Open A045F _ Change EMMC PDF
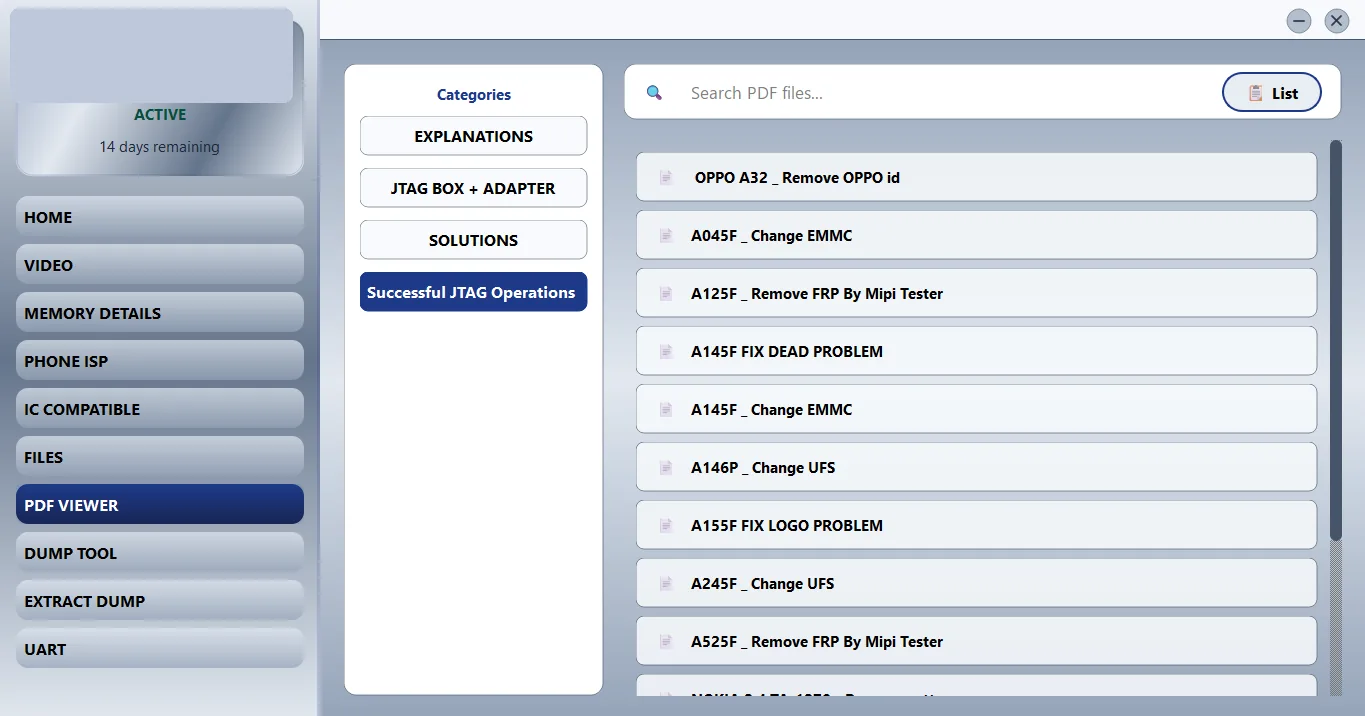 tap(976, 235)
